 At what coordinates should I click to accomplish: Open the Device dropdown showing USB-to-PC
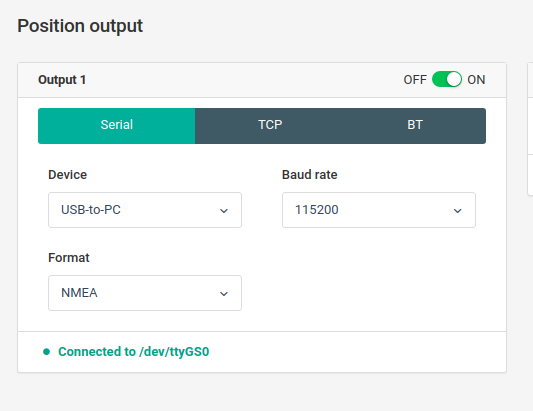[145, 210]
